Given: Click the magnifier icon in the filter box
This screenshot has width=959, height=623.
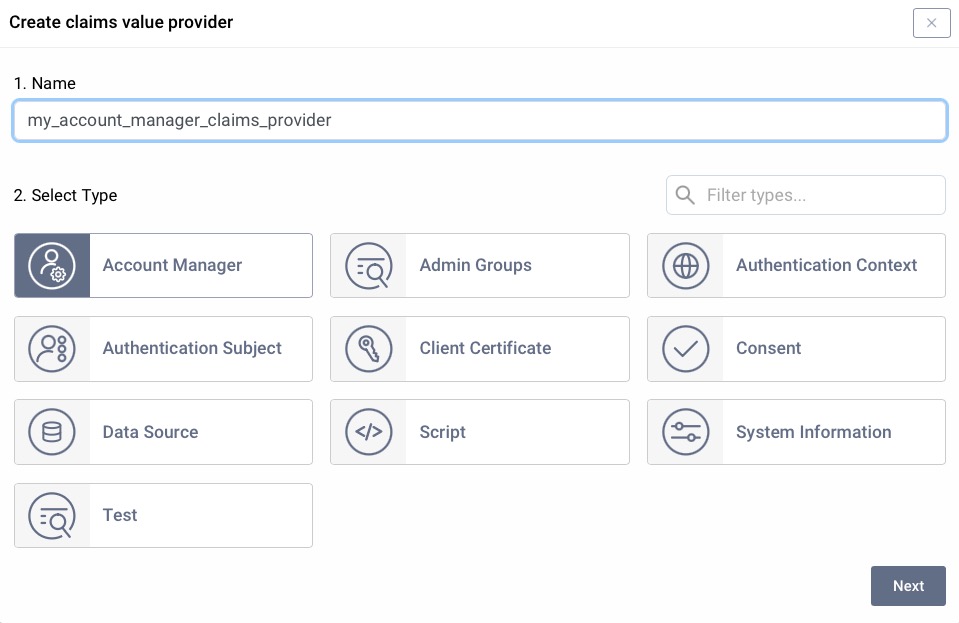Looking at the screenshot, I should click(x=685, y=195).
